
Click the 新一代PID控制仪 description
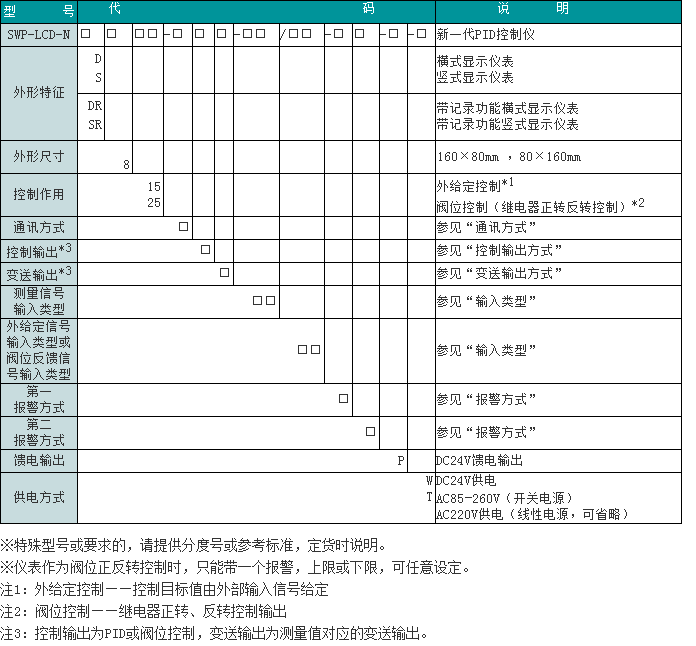click(x=486, y=35)
